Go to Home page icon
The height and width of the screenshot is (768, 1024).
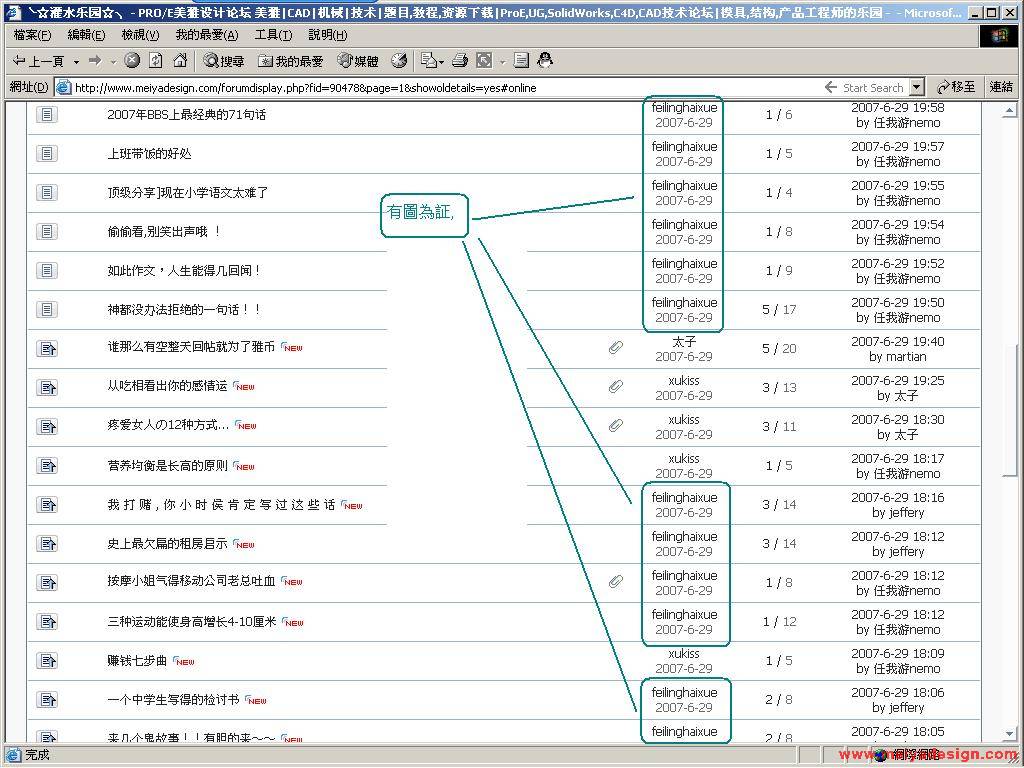(180, 61)
